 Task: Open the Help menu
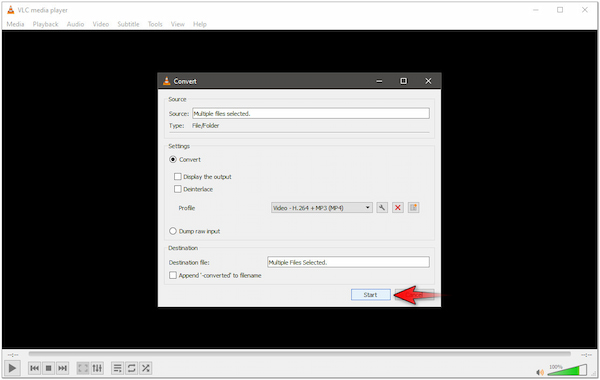[x=200, y=24]
